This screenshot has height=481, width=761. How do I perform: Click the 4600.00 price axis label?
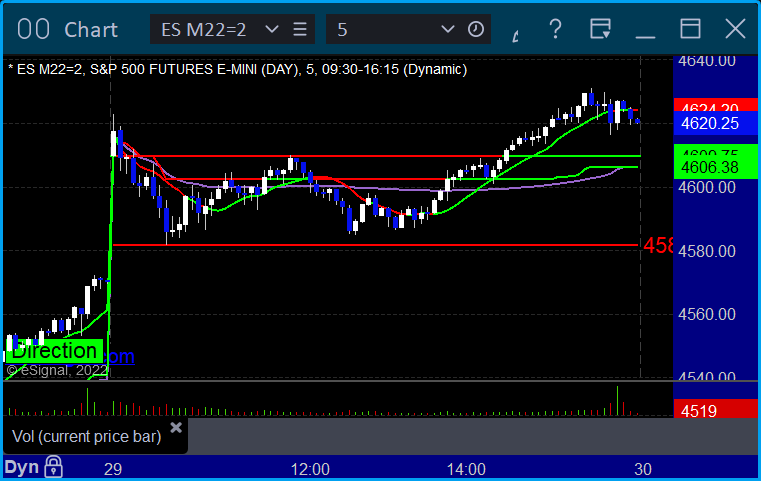pos(706,187)
